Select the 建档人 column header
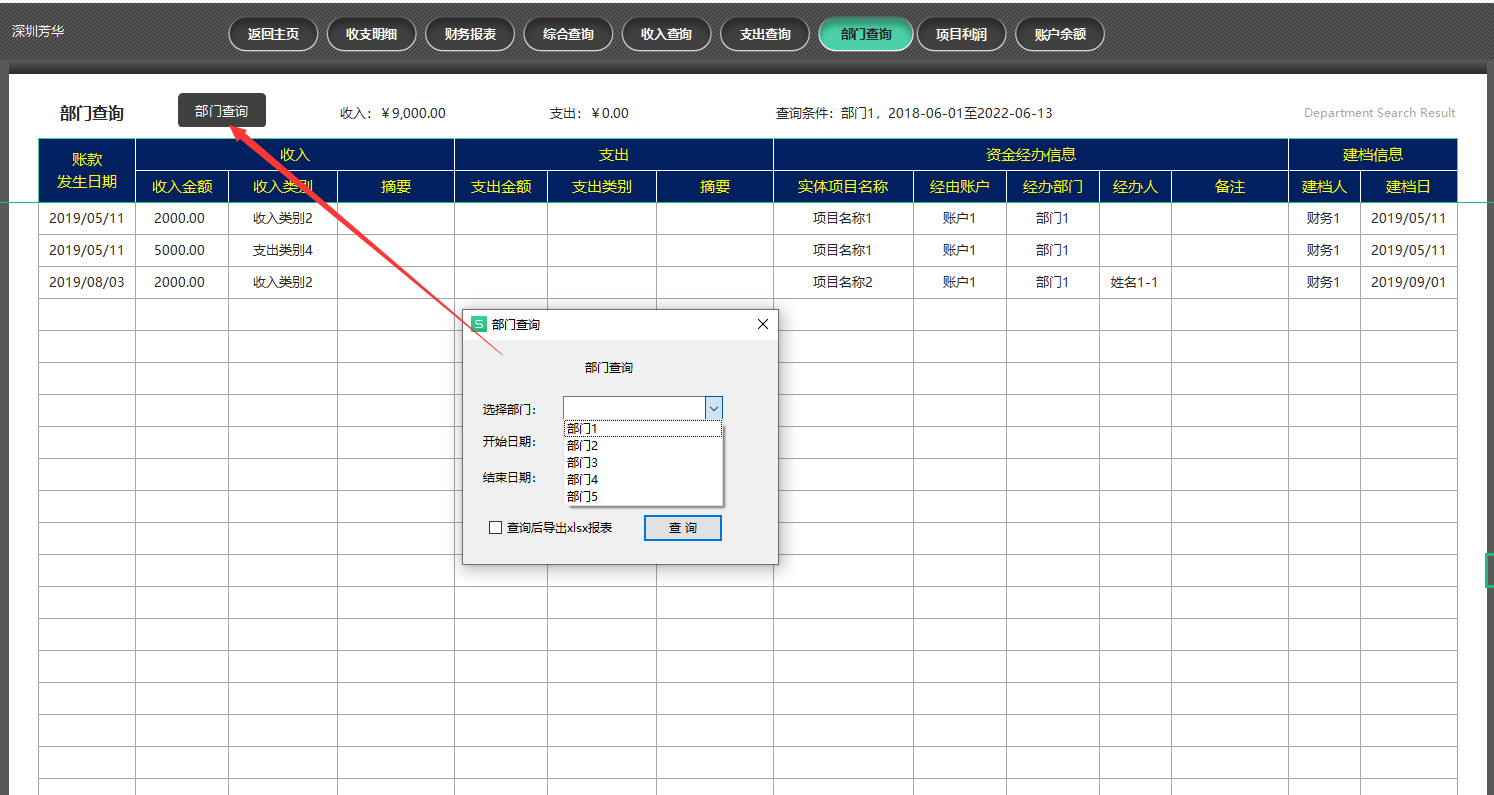This screenshot has height=795, width=1494. pos(1324,187)
